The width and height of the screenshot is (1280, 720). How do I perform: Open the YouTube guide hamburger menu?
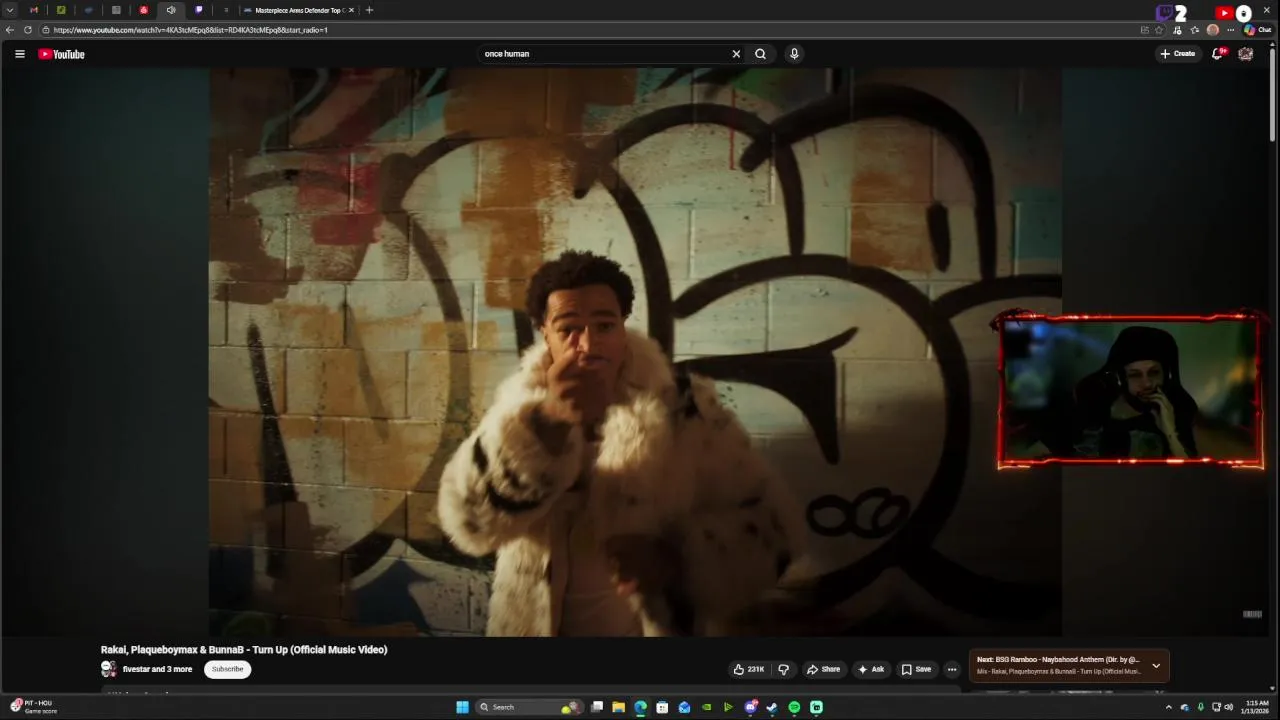coord(20,54)
